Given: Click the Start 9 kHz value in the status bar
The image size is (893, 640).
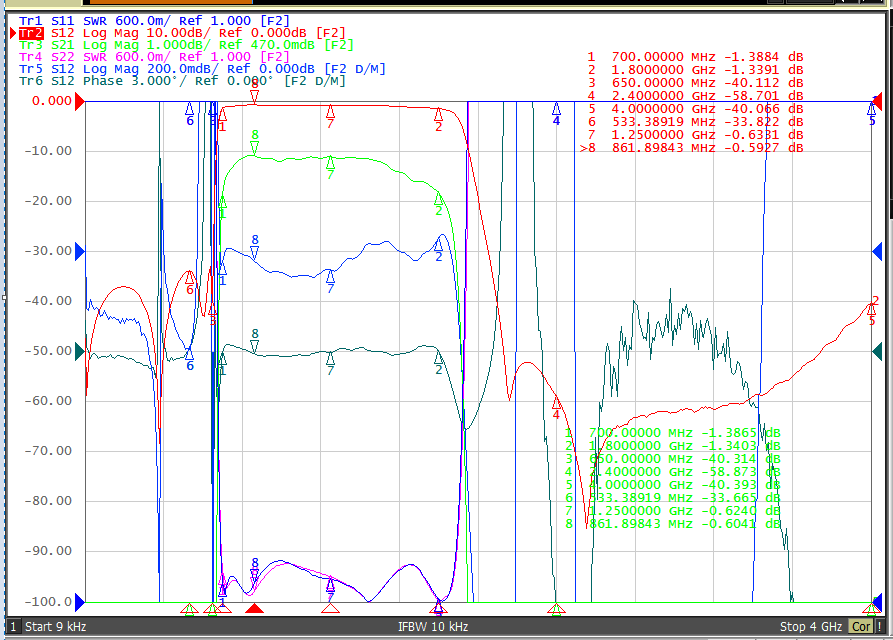Looking at the screenshot, I should pos(55,627).
